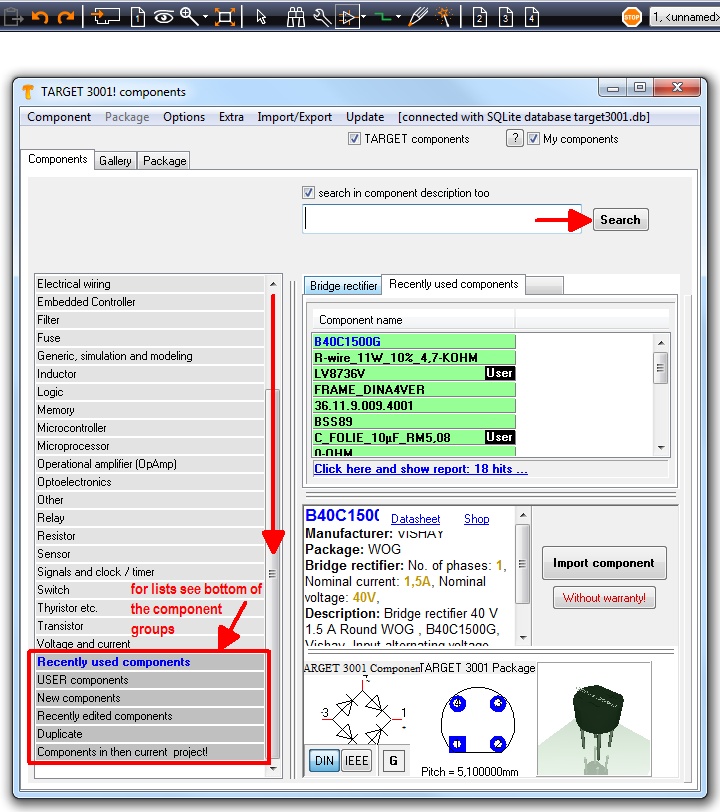Screen dimensions: 720x812
Task: Click the Import component button
Action: pos(603,563)
